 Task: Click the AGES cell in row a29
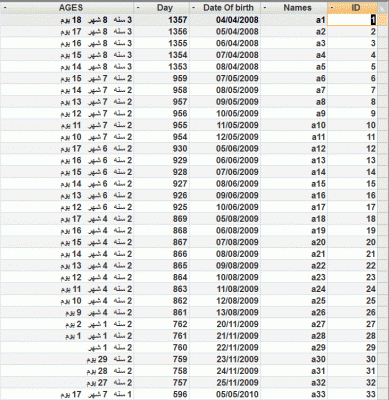pyautogui.click(x=67, y=347)
